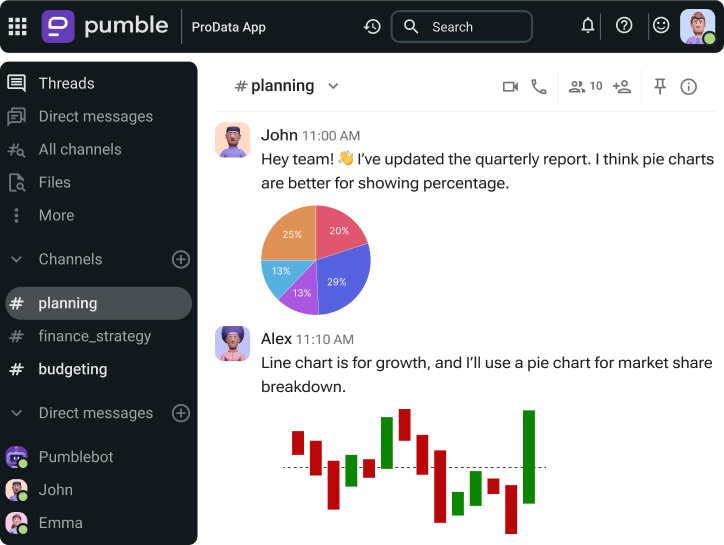
Task: Open message history clock icon
Action: pos(372,27)
